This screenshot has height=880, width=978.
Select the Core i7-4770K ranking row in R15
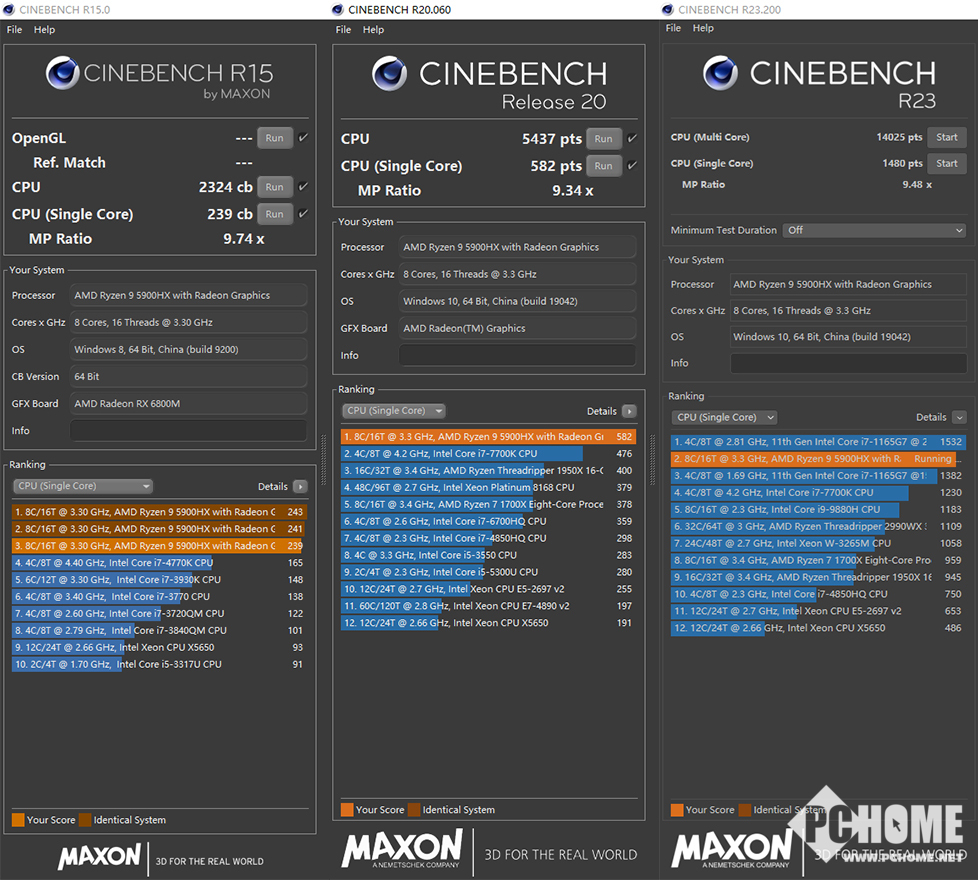coord(159,563)
